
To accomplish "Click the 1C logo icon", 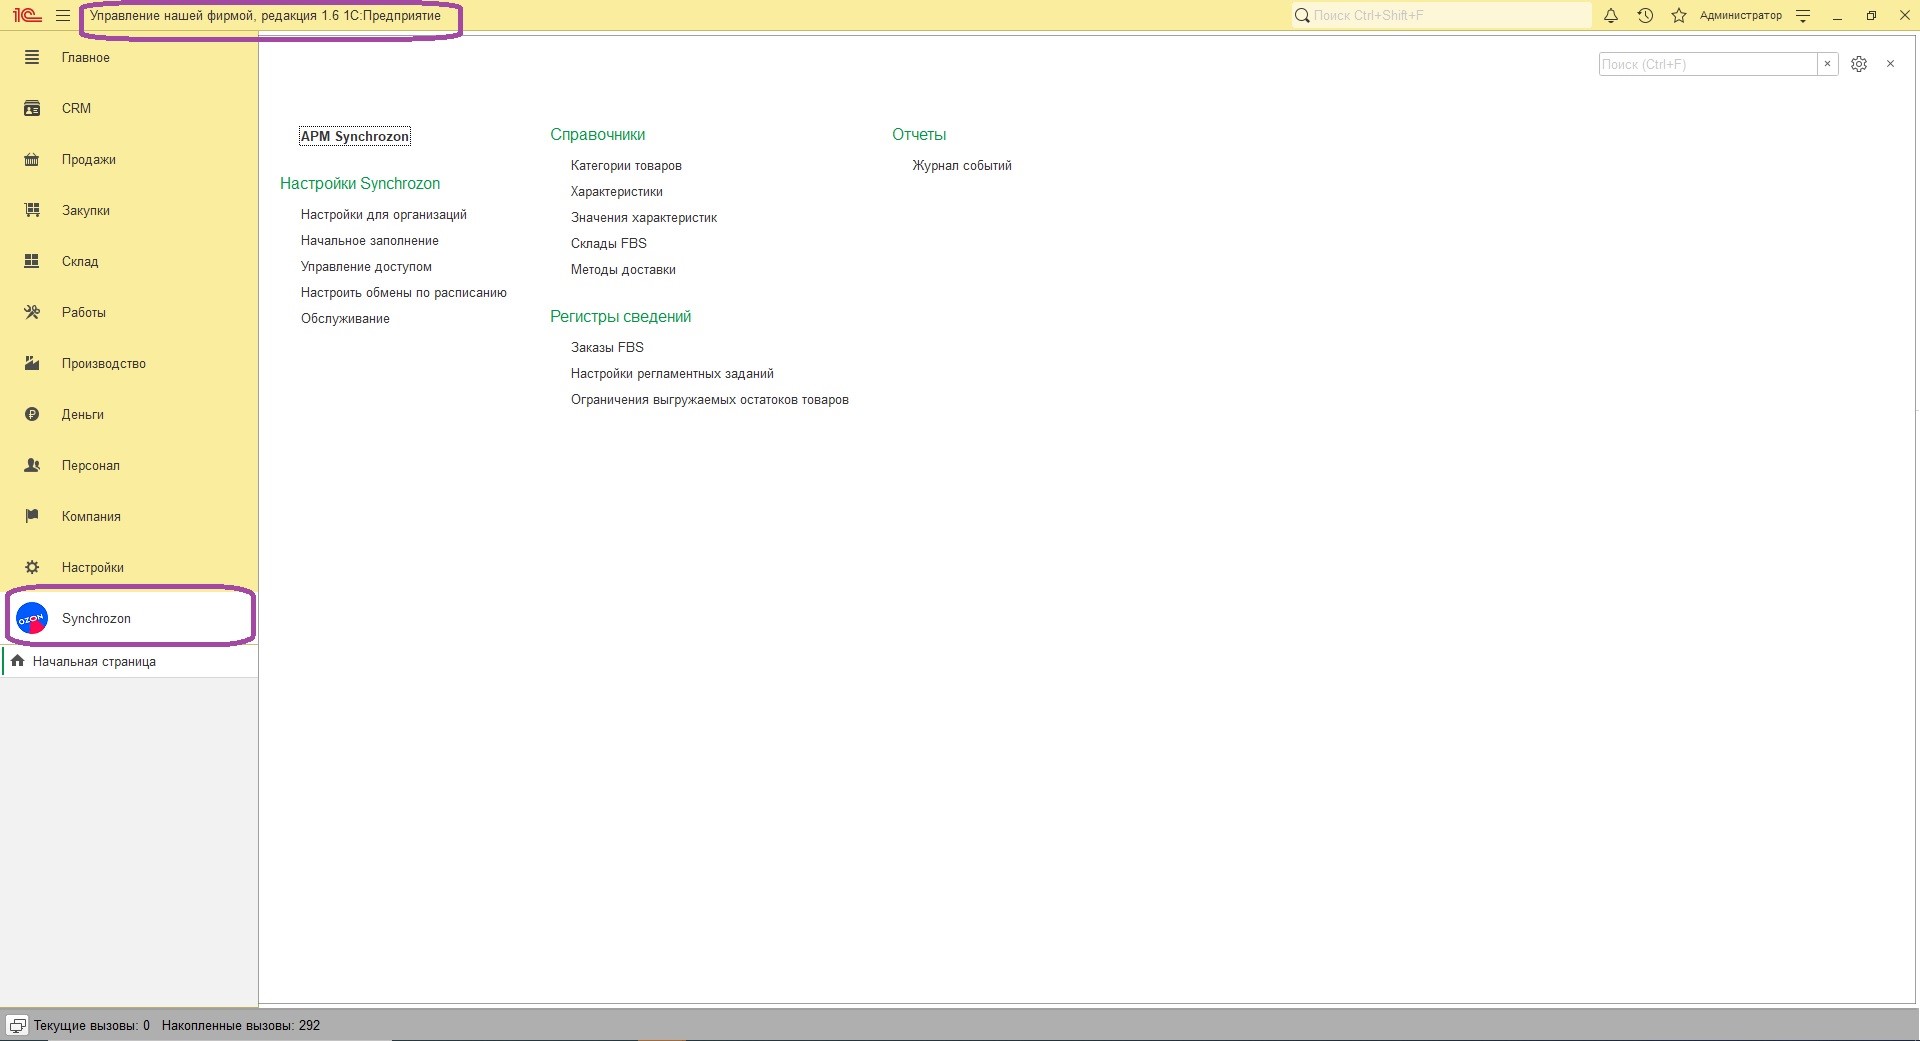I will pyautogui.click(x=27, y=16).
